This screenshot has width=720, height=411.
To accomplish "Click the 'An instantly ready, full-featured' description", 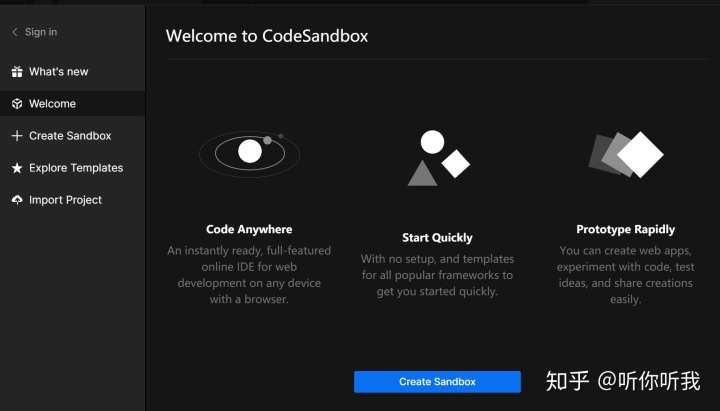I will pos(249,275).
